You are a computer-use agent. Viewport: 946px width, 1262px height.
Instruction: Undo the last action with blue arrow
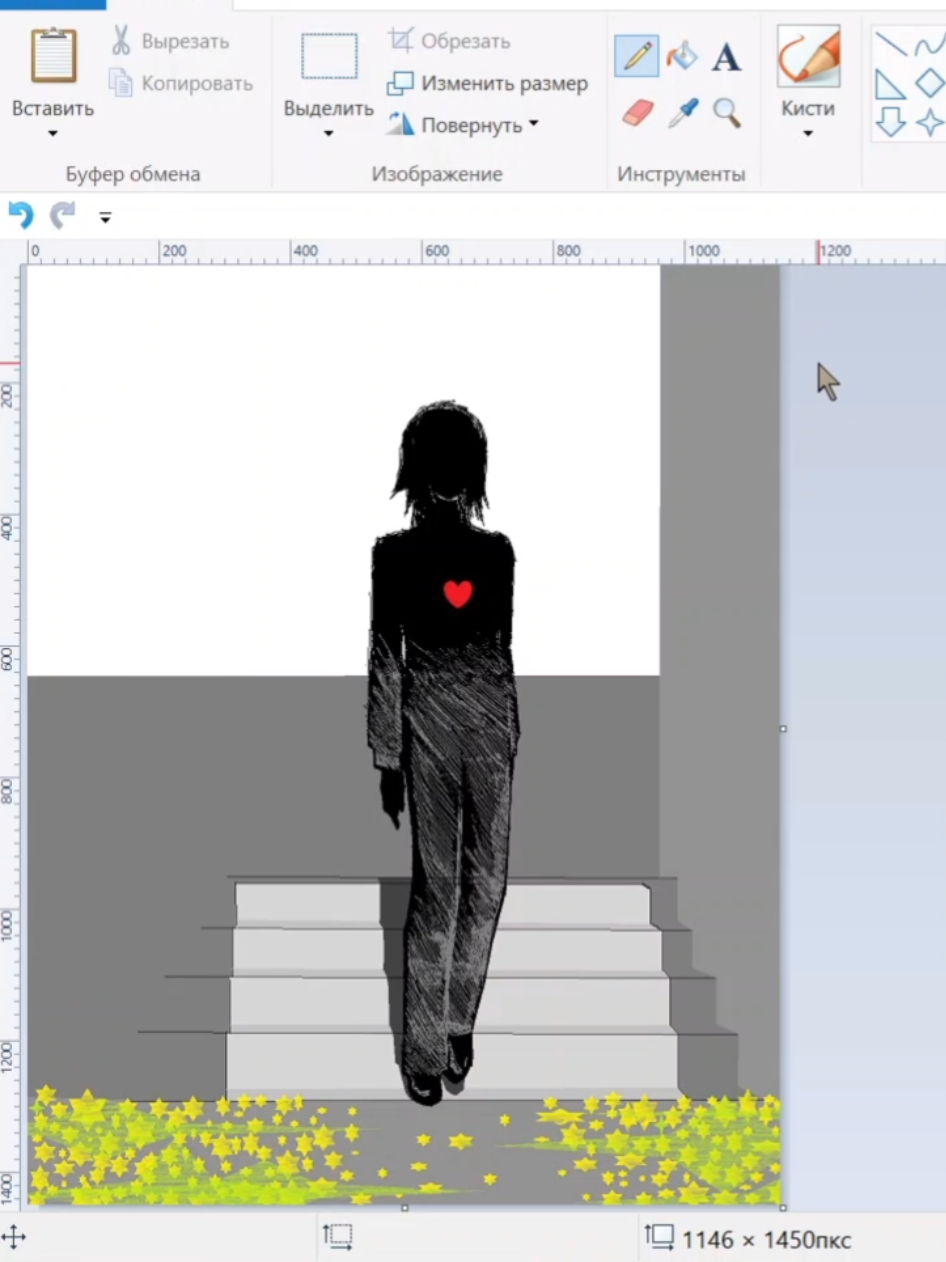tap(20, 215)
